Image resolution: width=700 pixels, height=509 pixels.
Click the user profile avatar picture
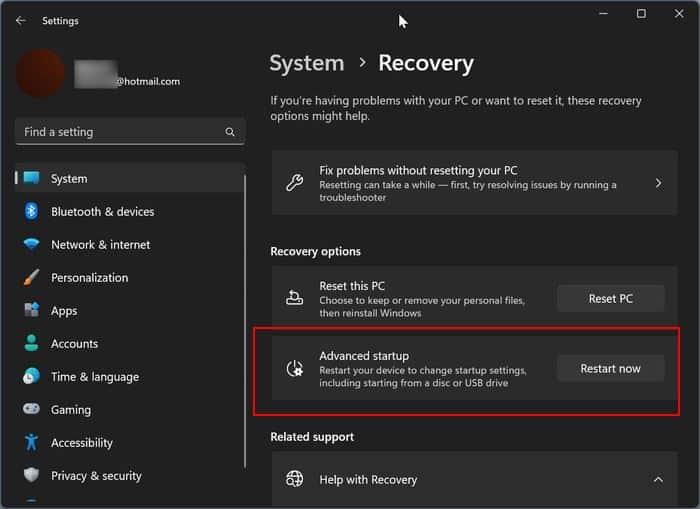(x=40, y=73)
